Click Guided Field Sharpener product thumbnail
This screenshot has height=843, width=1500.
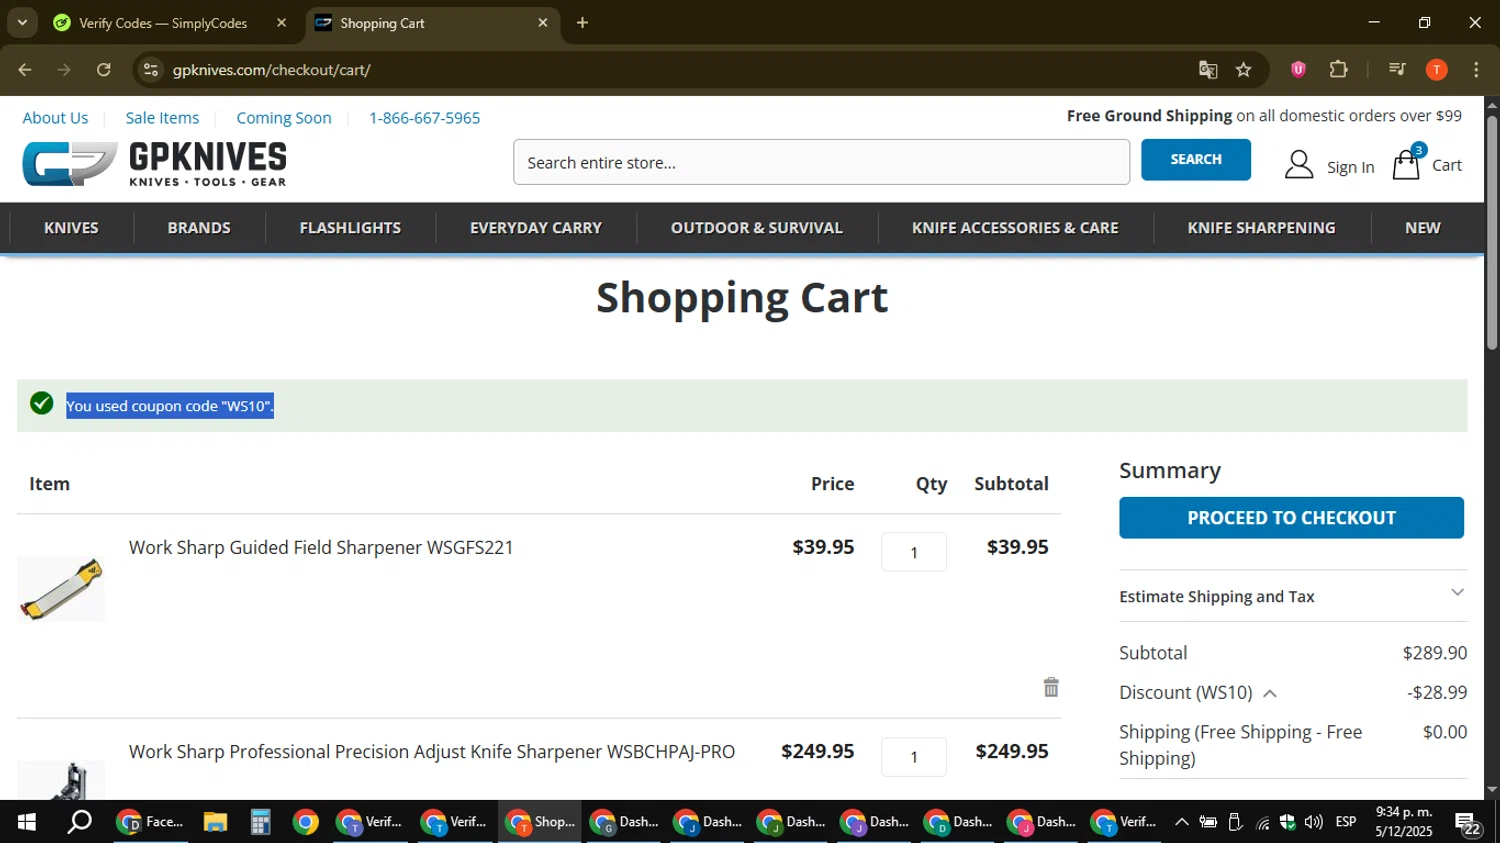(x=61, y=589)
